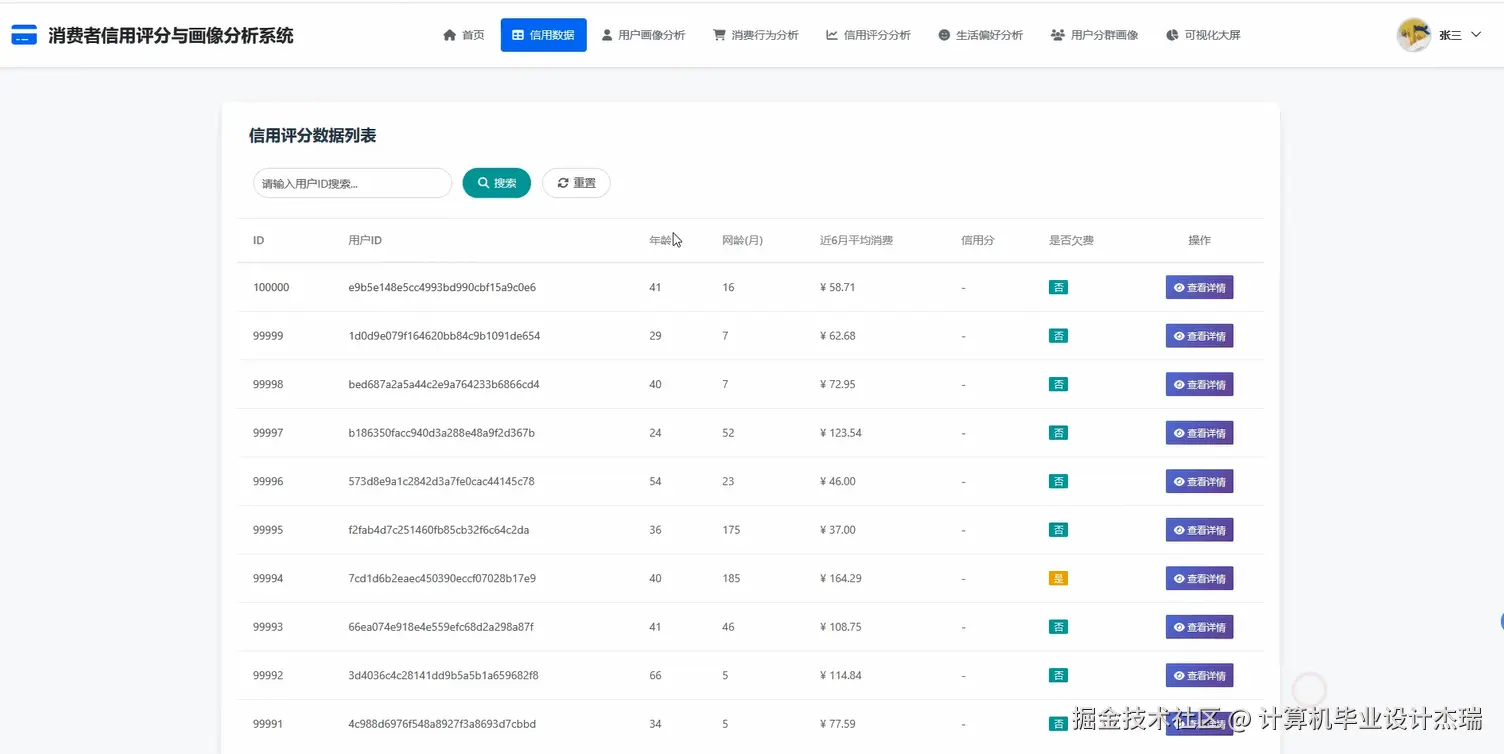View details for ID 100000
This screenshot has height=754, width=1504.
click(1199, 288)
